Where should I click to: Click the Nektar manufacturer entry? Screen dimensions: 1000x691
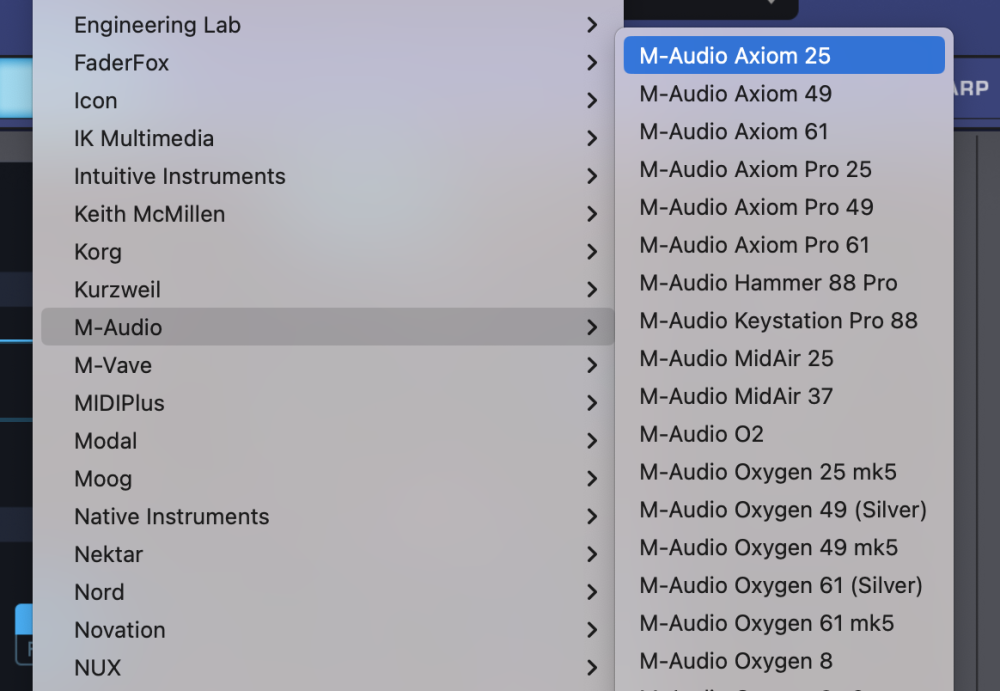tap(108, 554)
